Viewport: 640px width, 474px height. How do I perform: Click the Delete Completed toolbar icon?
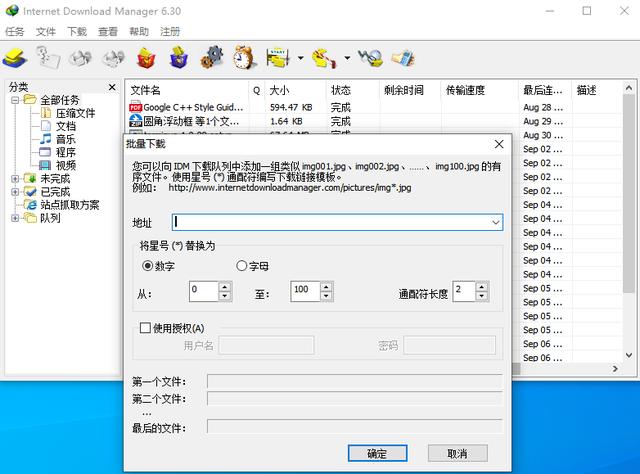[x=179, y=58]
